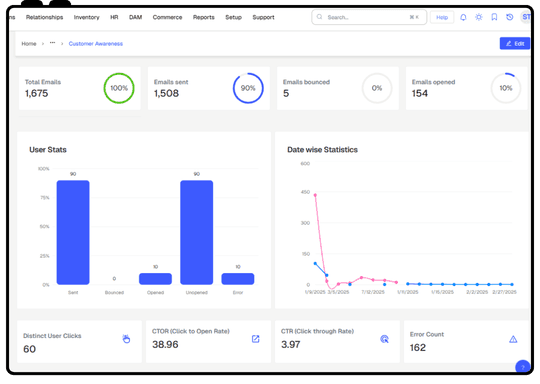This screenshot has height=384, width=540.
Task: Open the Relationships menu
Action: tap(44, 17)
